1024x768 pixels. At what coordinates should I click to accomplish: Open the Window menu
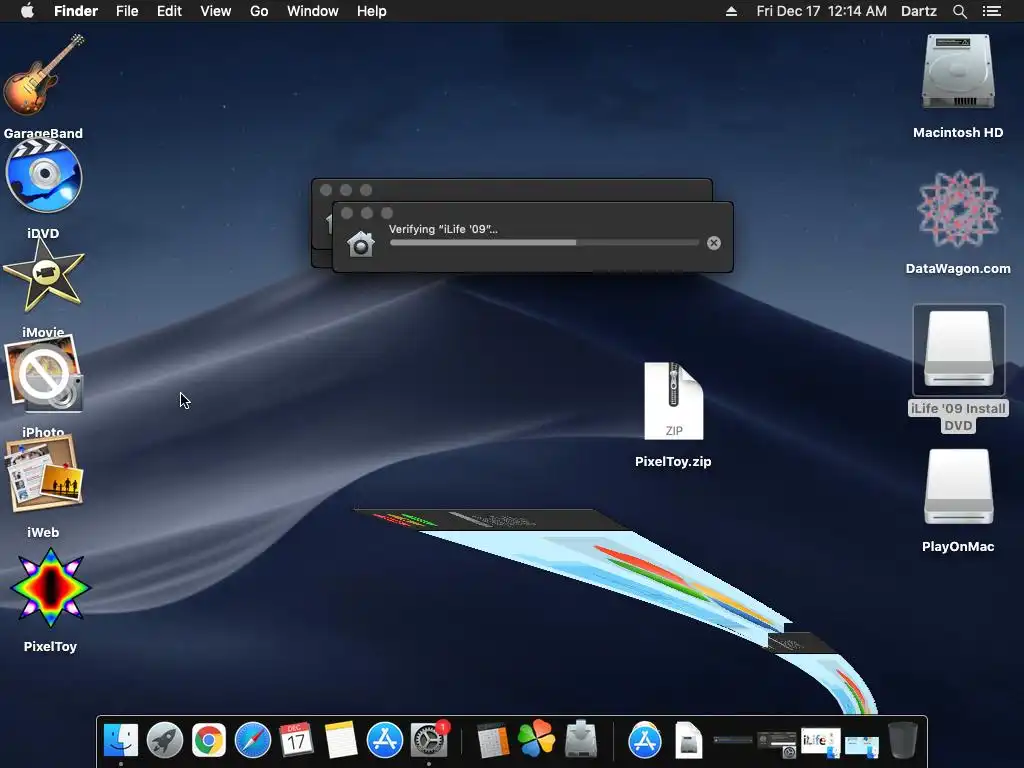pyautogui.click(x=313, y=11)
